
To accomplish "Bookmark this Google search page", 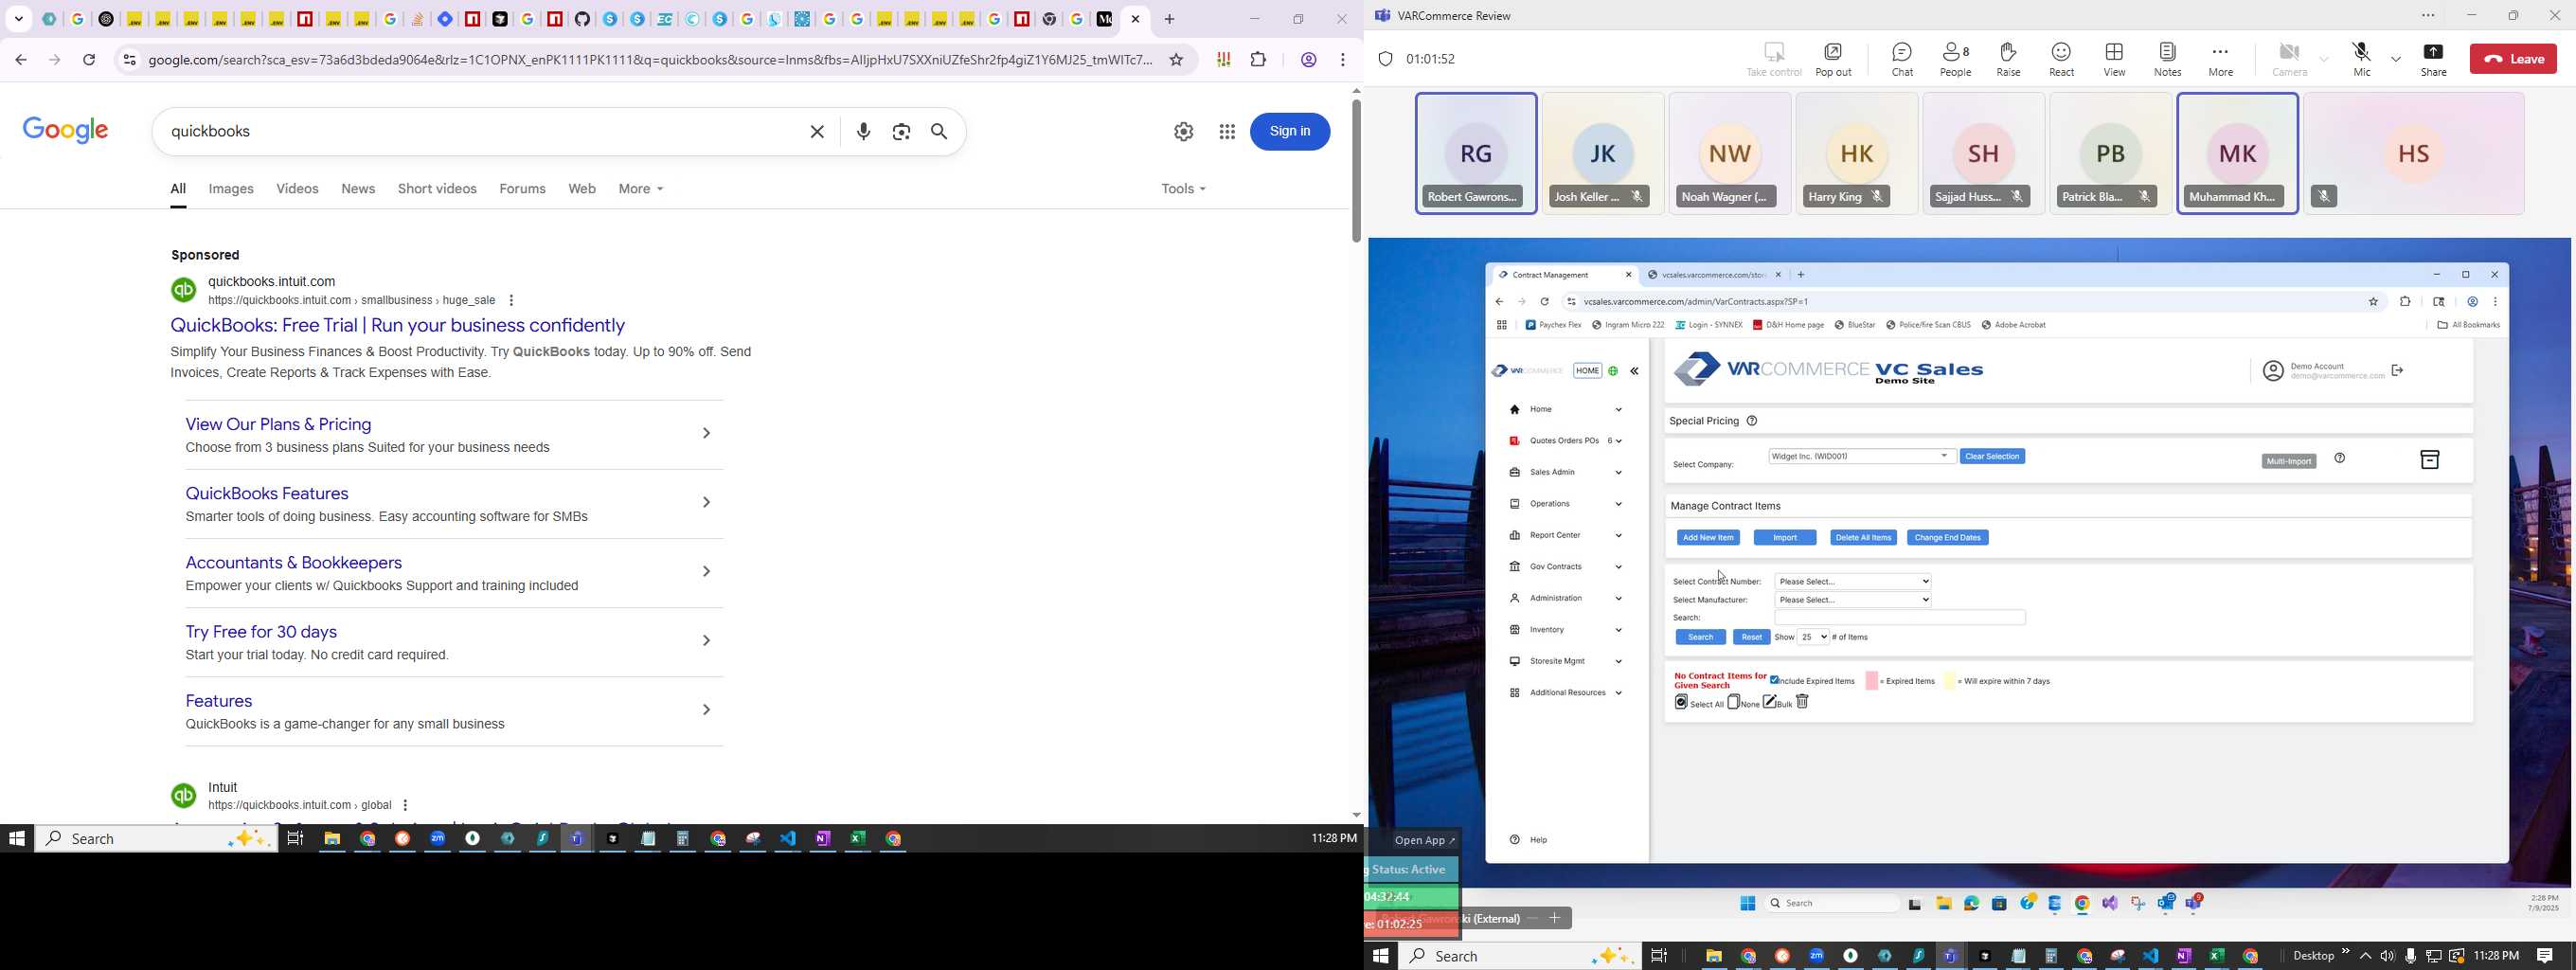I will coord(1177,60).
